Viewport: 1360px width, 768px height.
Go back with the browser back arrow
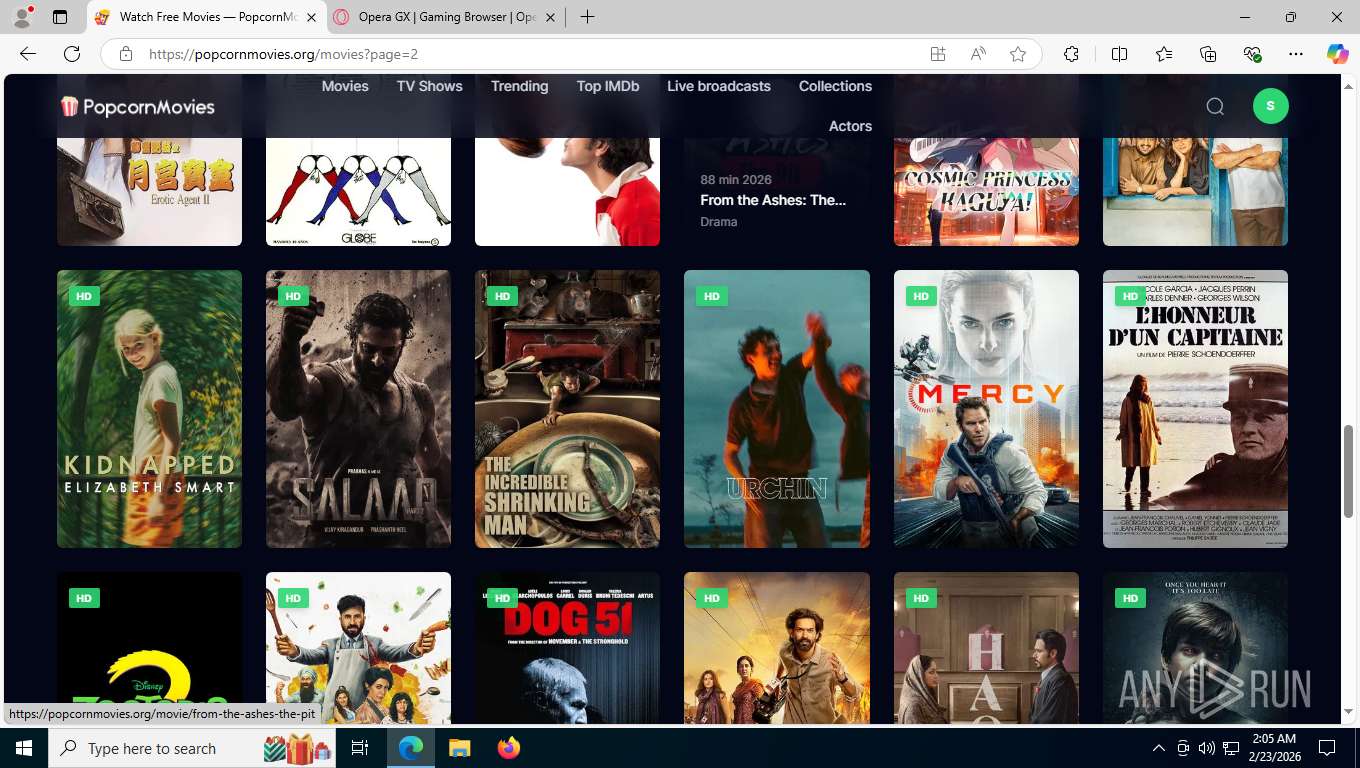click(x=28, y=54)
